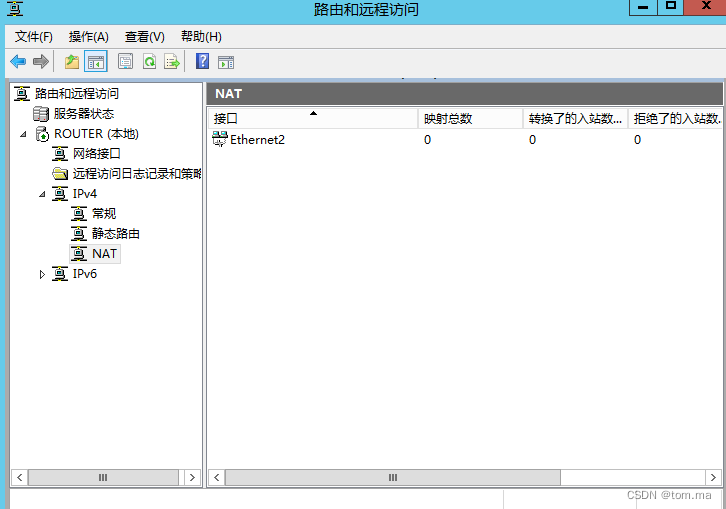The height and width of the screenshot is (509, 726).
Task: Sort by the 映射总数 column header
Action: [x=470, y=119]
